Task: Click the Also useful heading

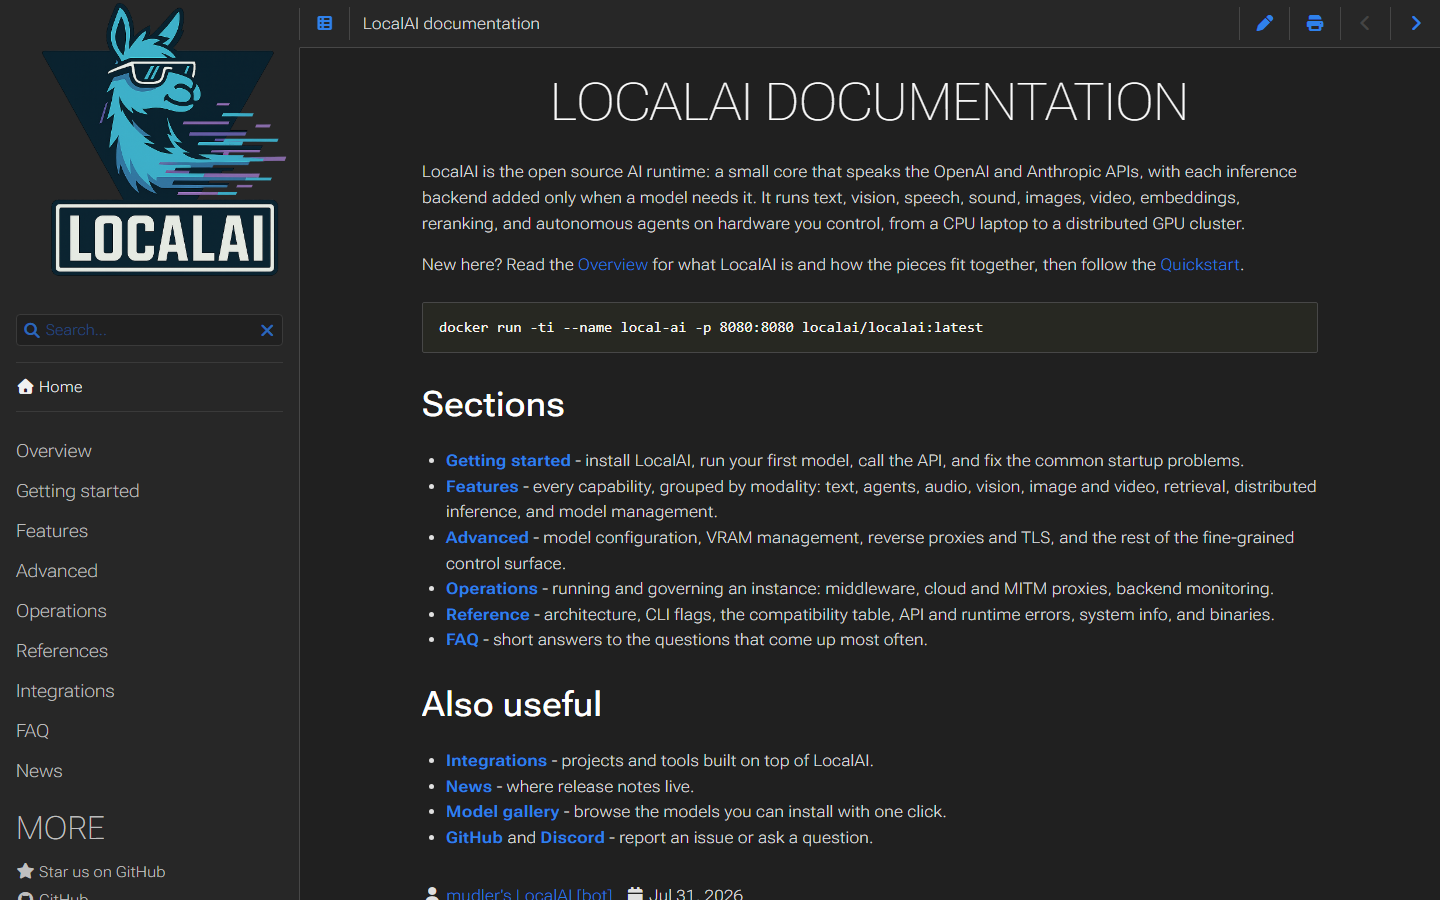Action: coord(512,704)
